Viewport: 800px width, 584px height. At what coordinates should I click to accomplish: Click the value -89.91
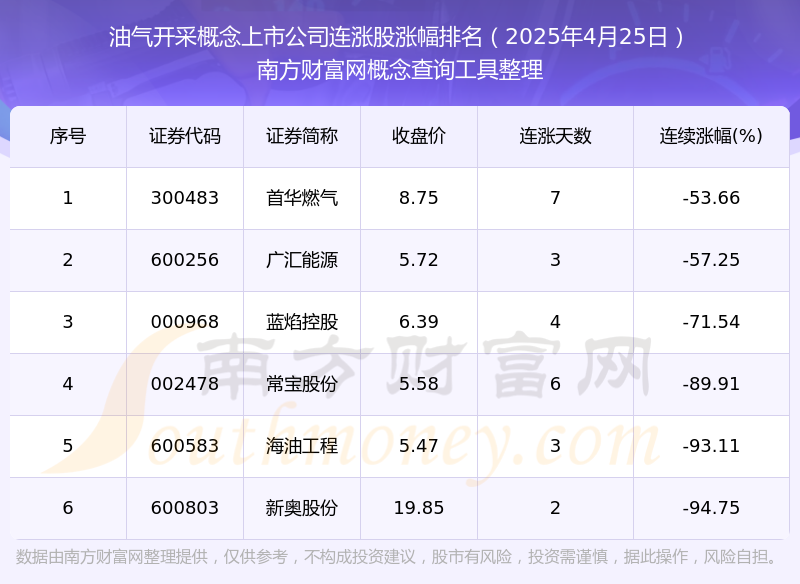click(711, 384)
